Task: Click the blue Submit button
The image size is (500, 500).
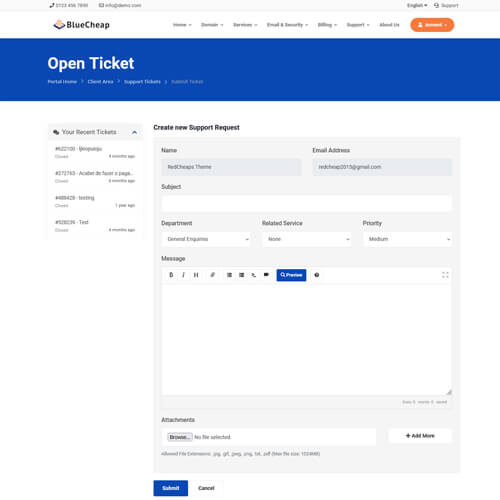Action: (171, 488)
